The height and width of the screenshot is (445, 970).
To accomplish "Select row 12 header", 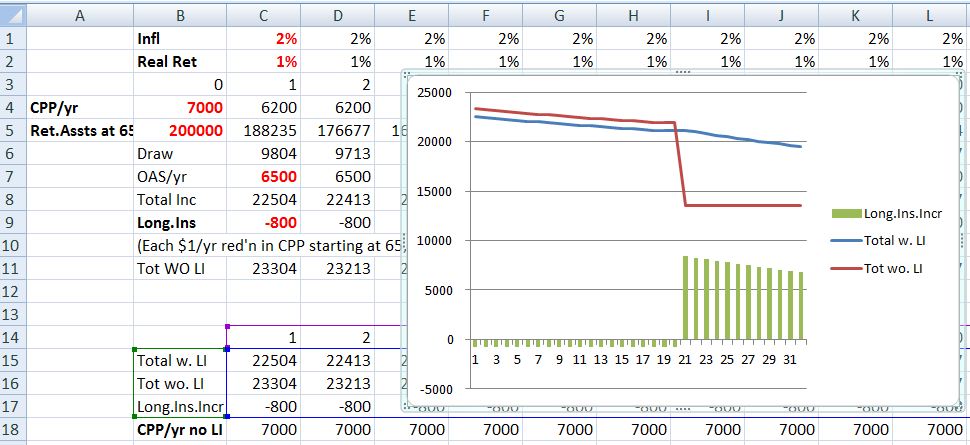I will click(12, 291).
